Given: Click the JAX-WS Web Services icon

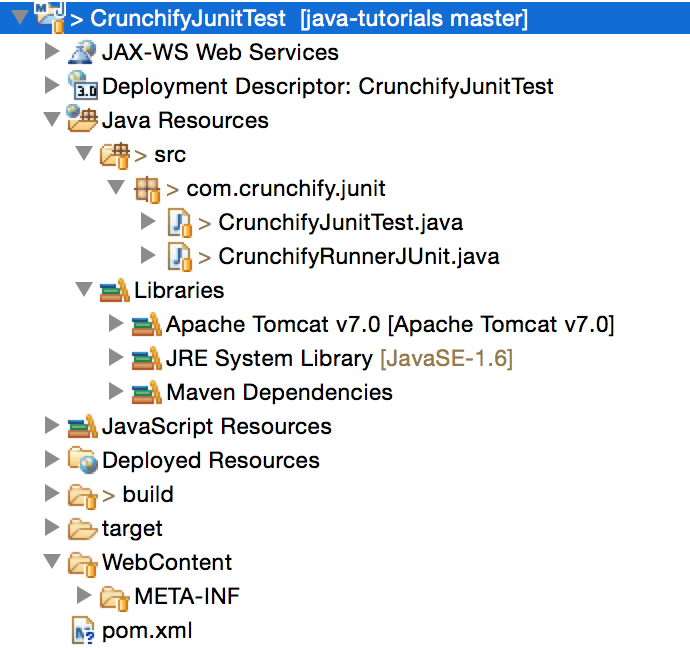Looking at the screenshot, I should pyautogui.click(x=82, y=52).
